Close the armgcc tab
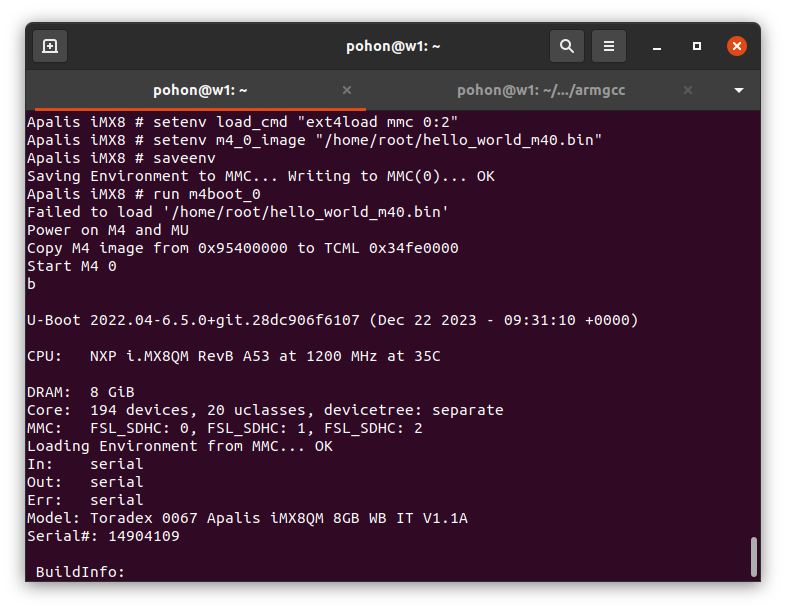The height and width of the screenshot is (610, 786). coord(687,90)
